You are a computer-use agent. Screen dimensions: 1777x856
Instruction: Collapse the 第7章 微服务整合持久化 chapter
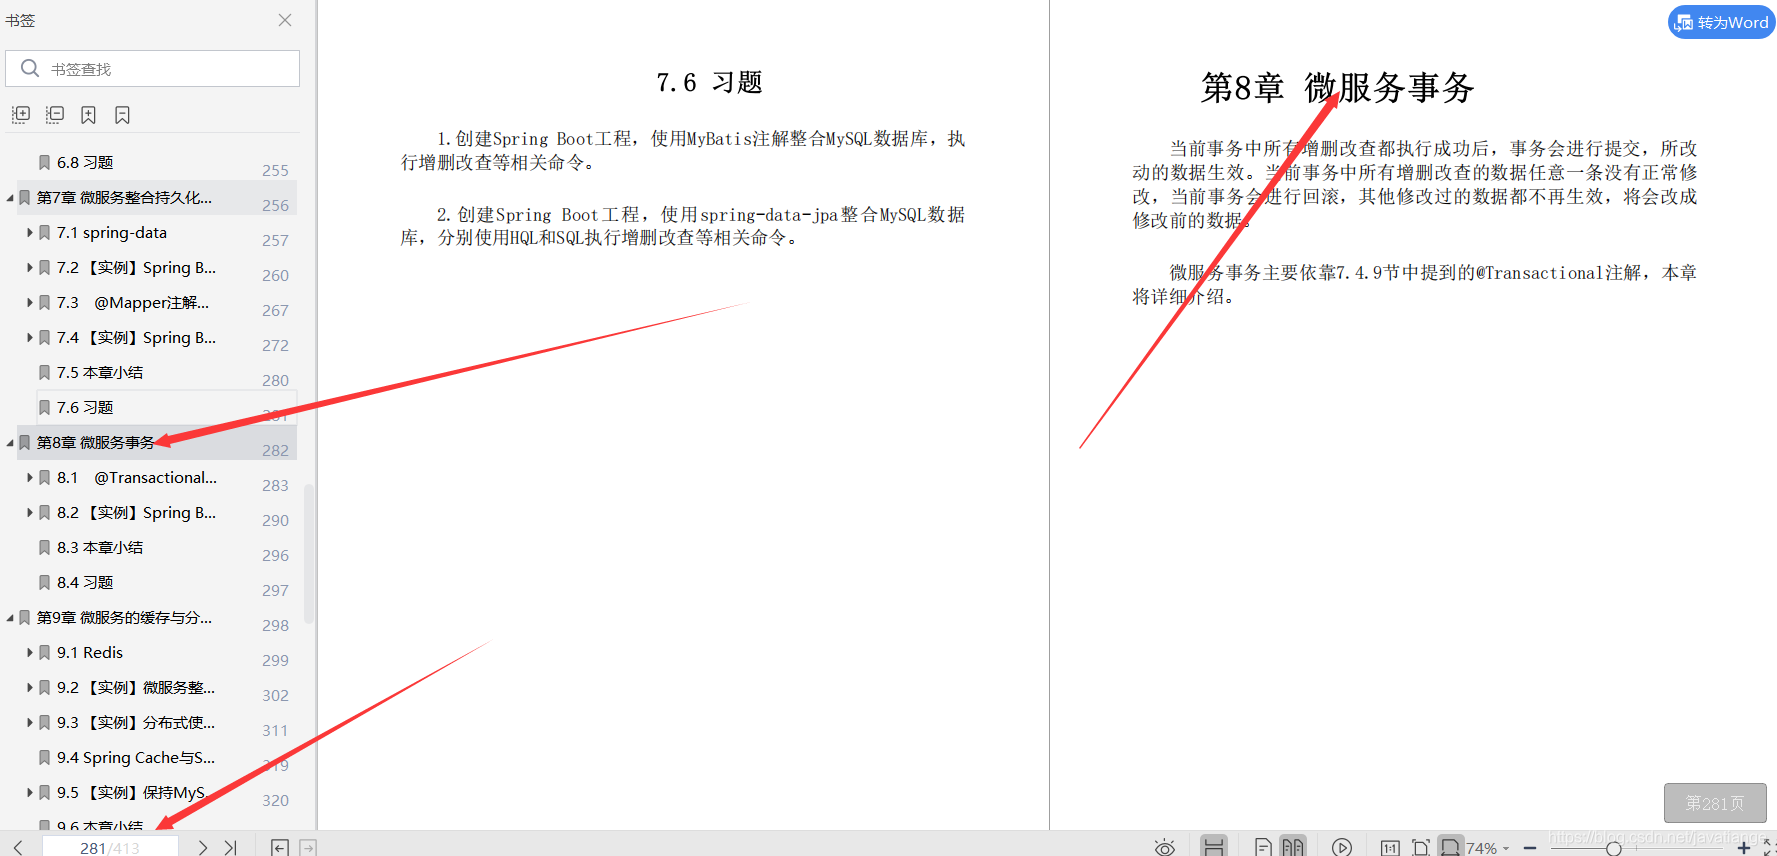point(10,198)
